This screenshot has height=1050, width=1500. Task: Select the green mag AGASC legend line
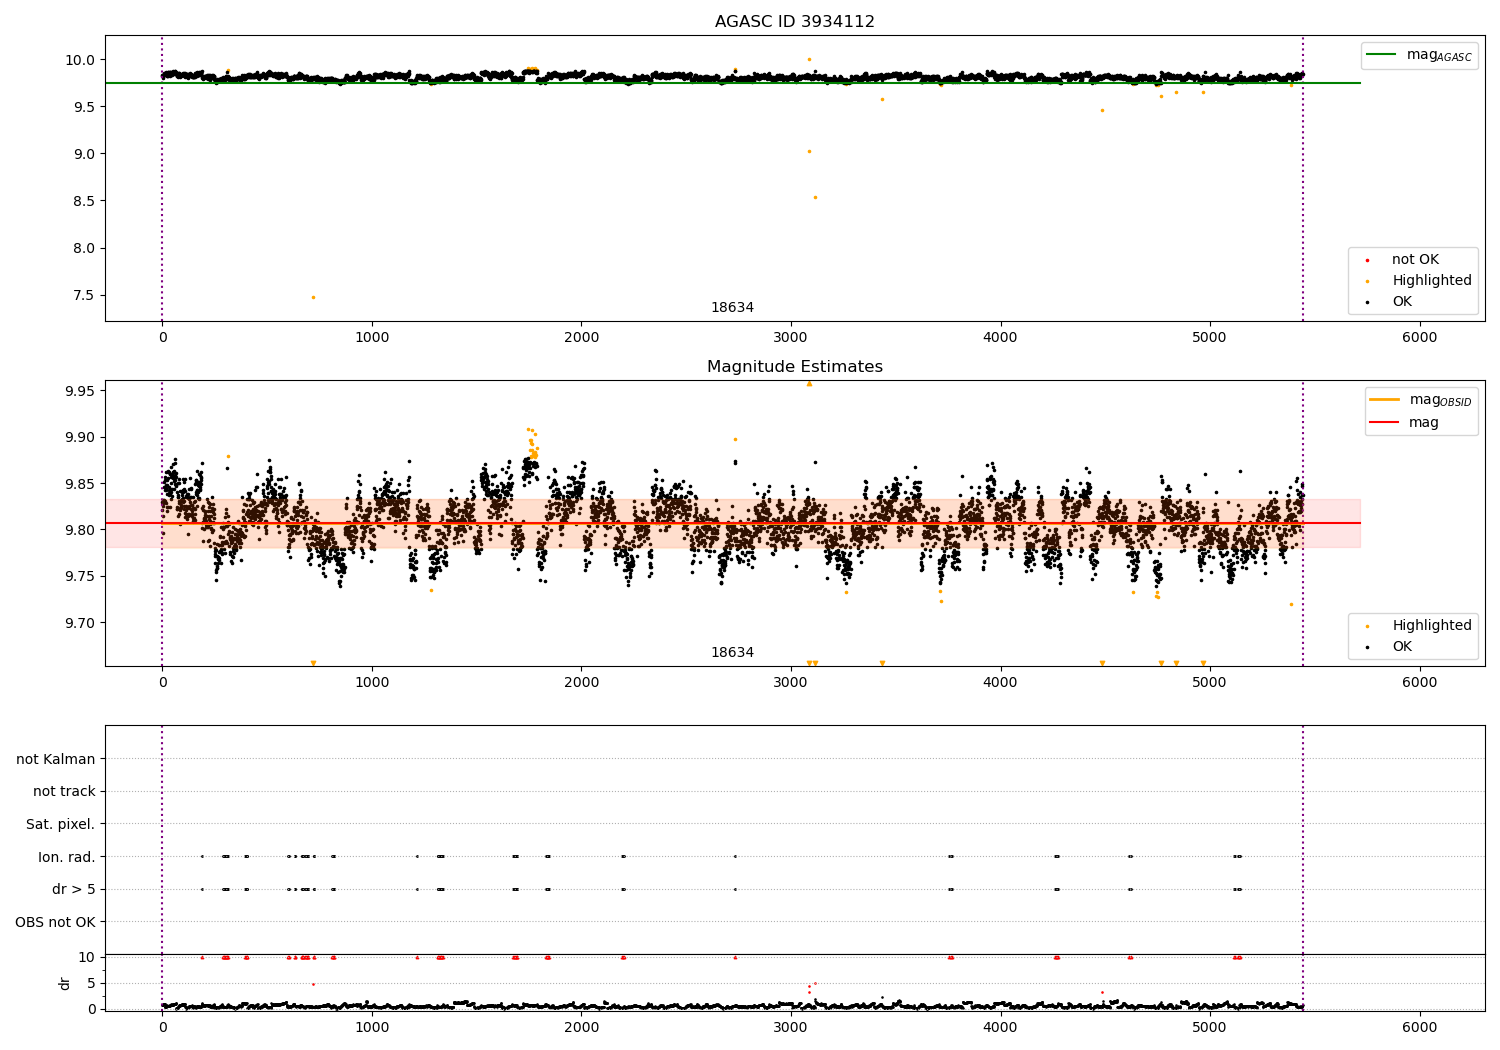(x=1381, y=55)
